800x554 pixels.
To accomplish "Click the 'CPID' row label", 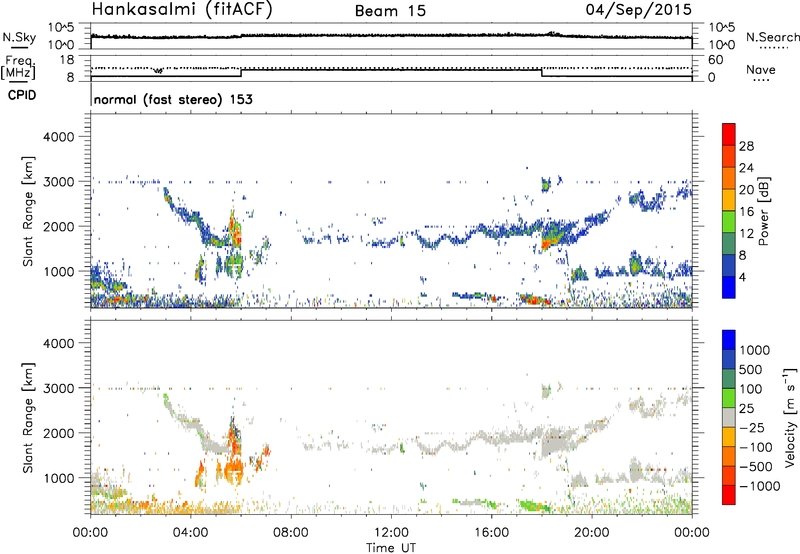I will [x=22, y=95].
